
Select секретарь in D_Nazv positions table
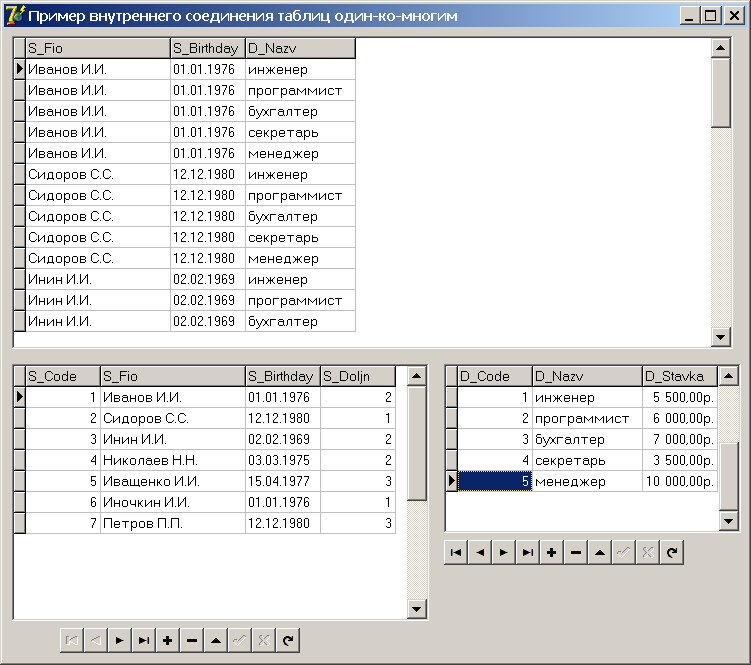587,460
